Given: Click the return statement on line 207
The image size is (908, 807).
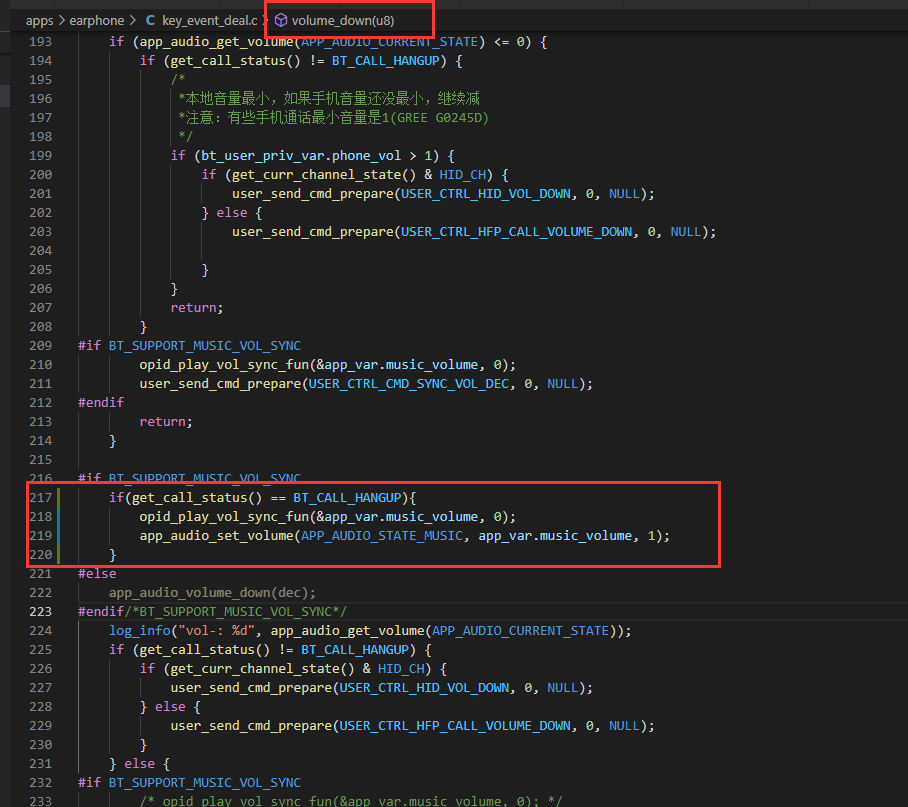Looking at the screenshot, I should point(196,308).
